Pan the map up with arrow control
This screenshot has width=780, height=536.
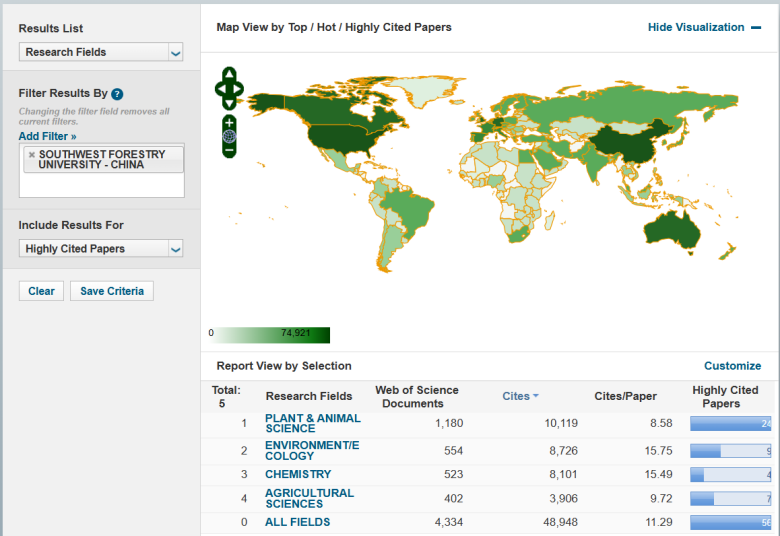(x=229, y=75)
